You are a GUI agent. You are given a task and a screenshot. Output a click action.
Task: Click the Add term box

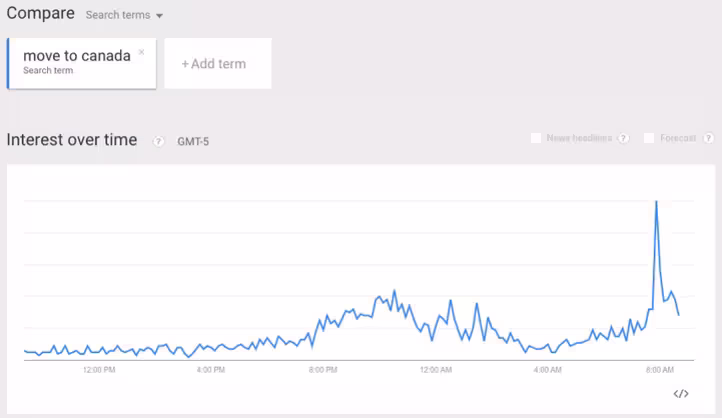click(x=218, y=64)
